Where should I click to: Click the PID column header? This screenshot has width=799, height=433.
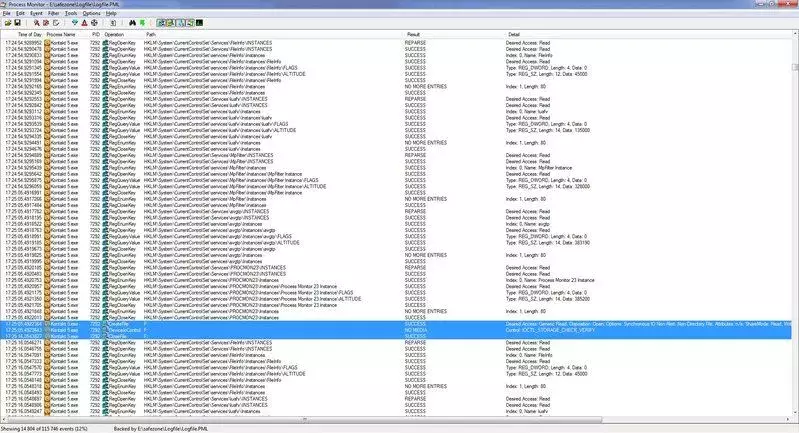click(x=96, y=35)
